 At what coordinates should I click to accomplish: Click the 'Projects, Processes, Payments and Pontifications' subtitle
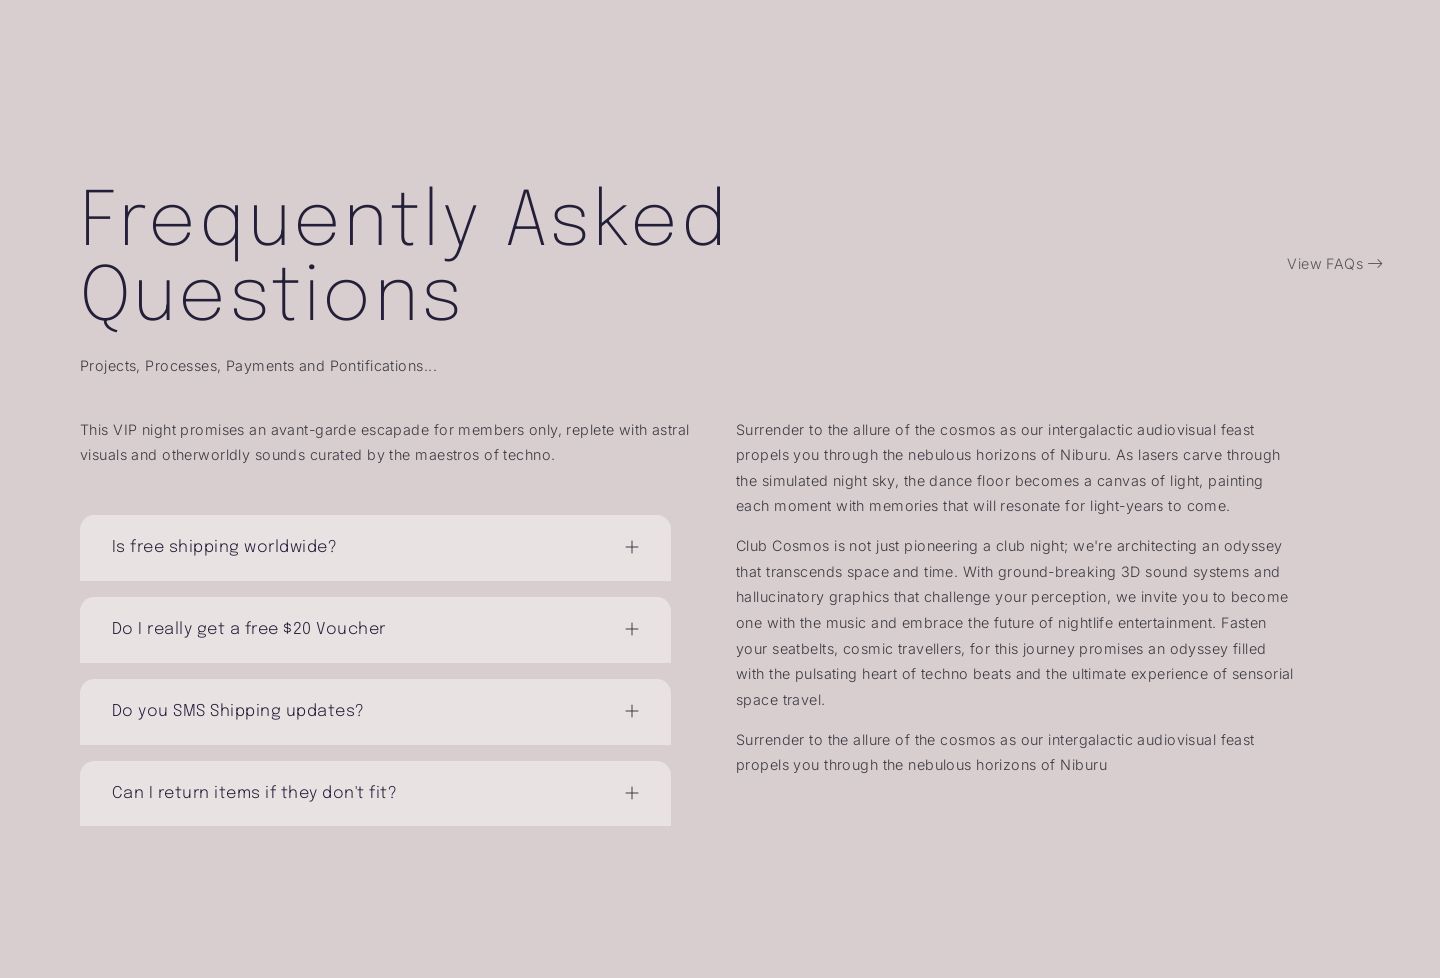coord(258,366)
